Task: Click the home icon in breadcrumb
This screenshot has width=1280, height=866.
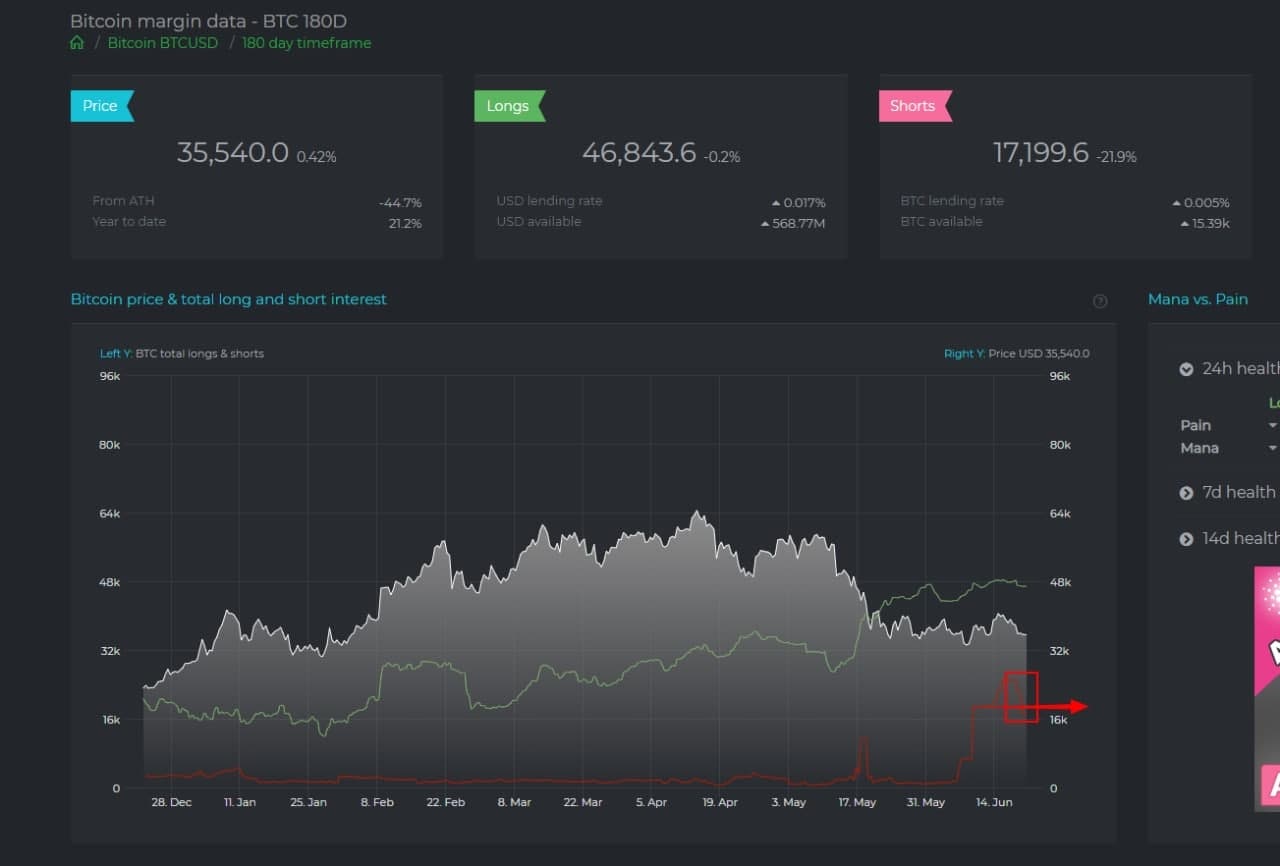Action: click(x=77, y=43)
